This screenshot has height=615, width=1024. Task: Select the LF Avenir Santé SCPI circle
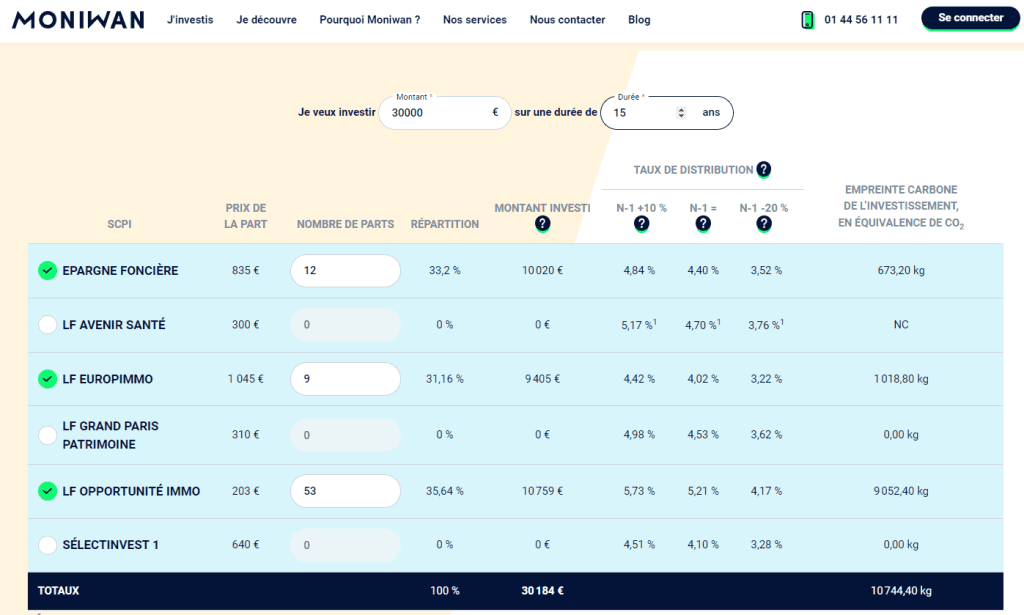47,324
